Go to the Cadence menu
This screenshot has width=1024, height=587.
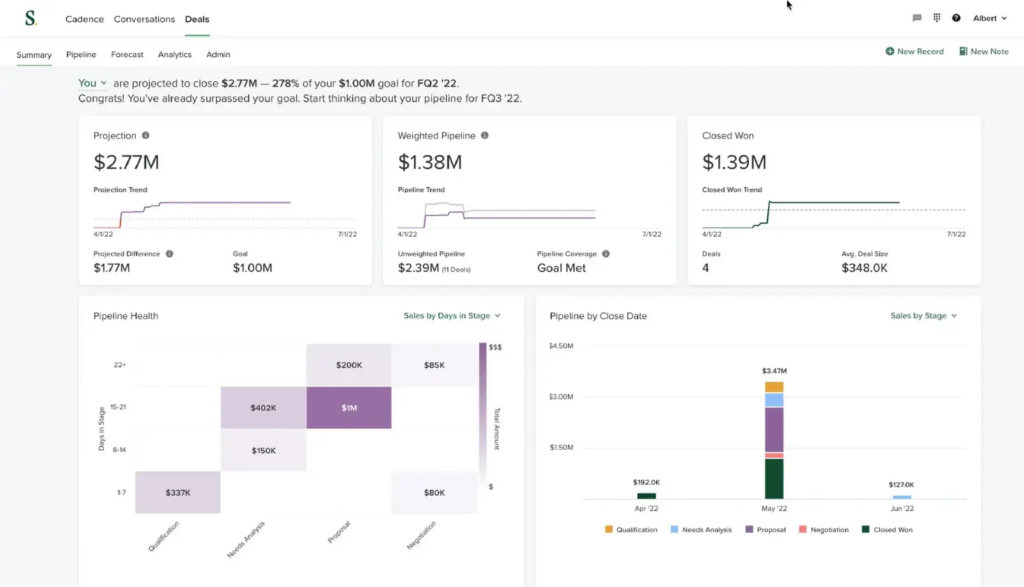point(84,19)
